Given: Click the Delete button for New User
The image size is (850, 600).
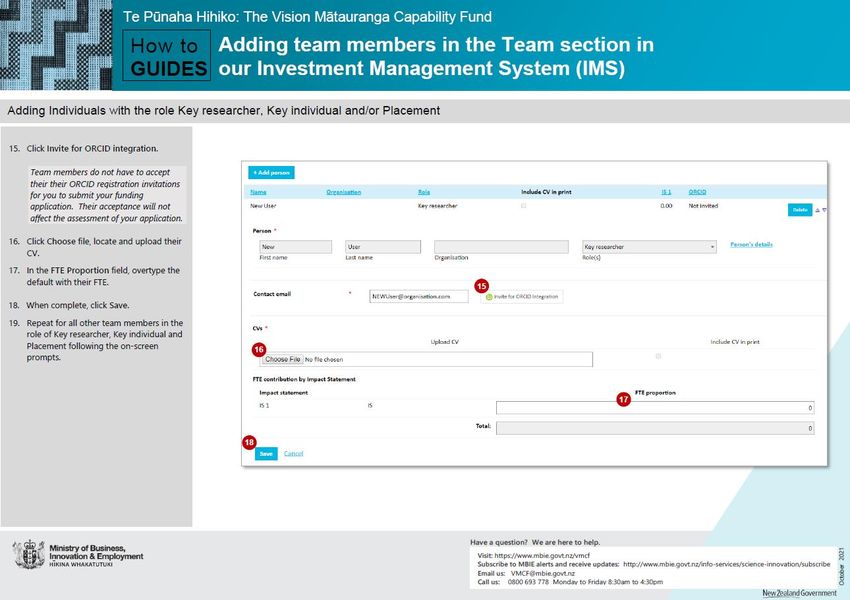Looking at the screenshot, I should (x=800, y=210).
